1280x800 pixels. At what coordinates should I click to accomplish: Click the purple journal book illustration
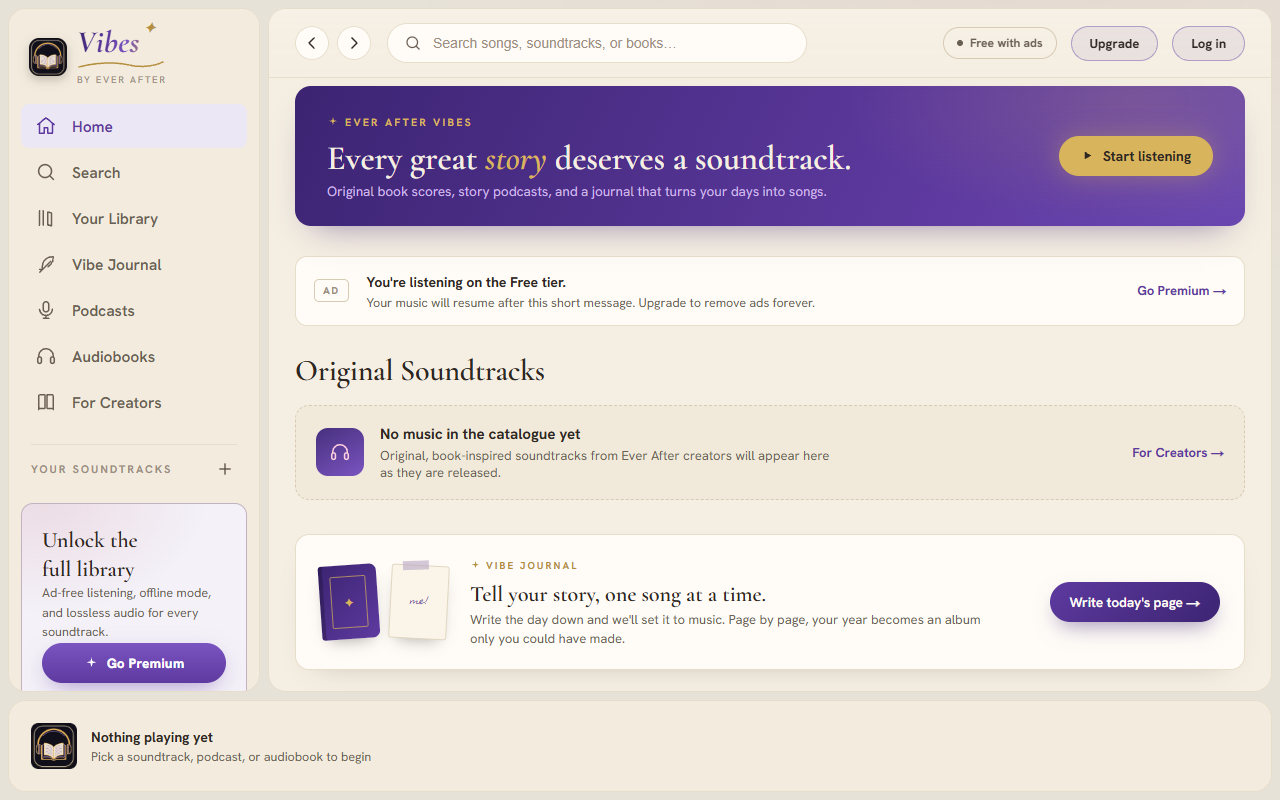(x=349, y=602)
